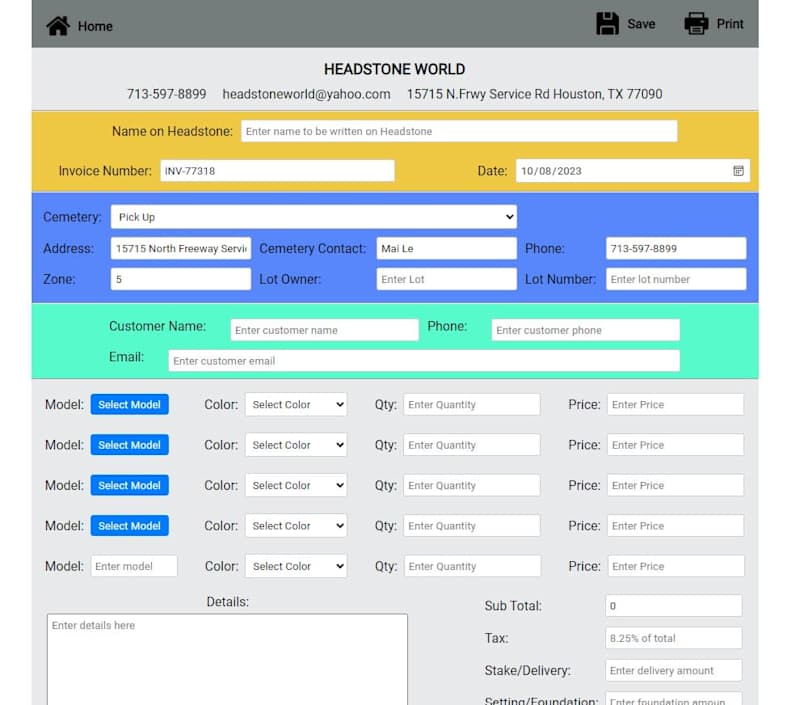The height and width of the screenshot is (705, 800).
Task: Click the email headstoneworld@yahoo.com text
Action: 306,94
